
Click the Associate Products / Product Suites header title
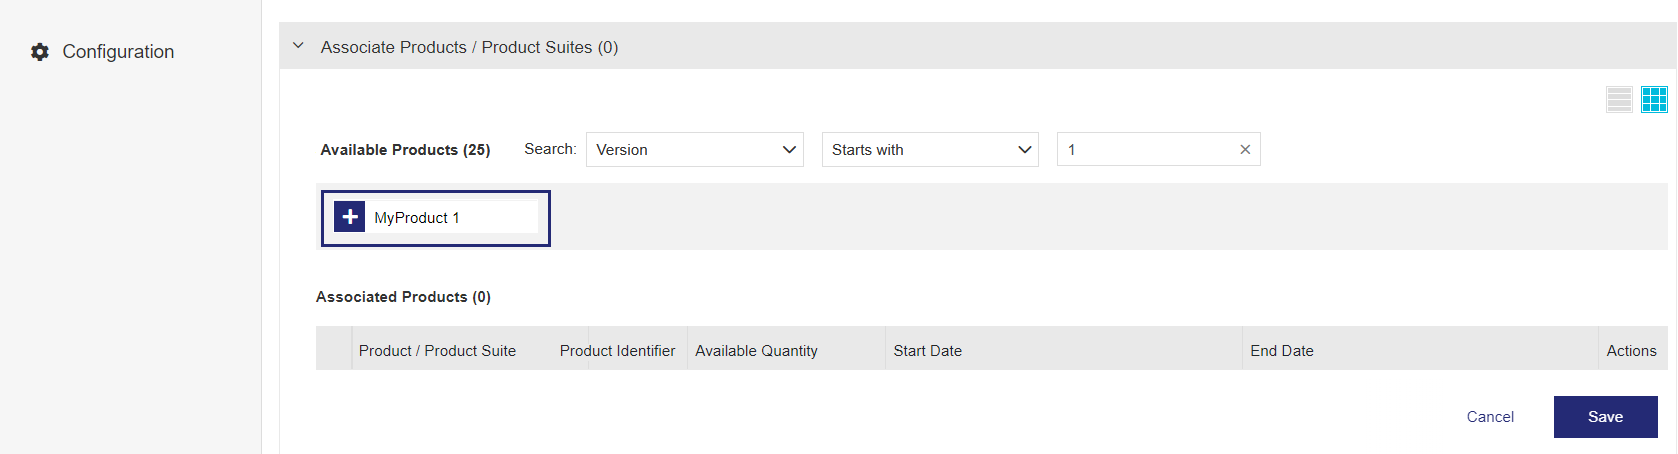tap(469, 47)
